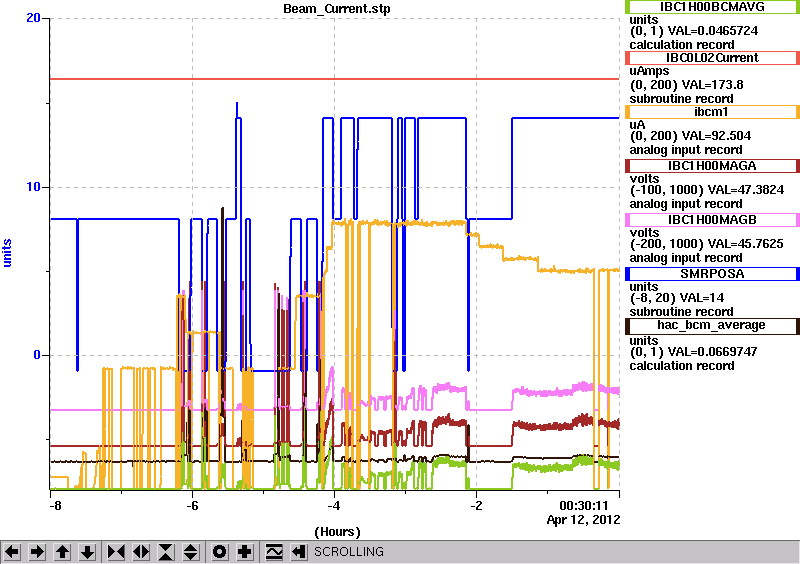Click the SCROLLING status text
800x564 pixels.
348,552
